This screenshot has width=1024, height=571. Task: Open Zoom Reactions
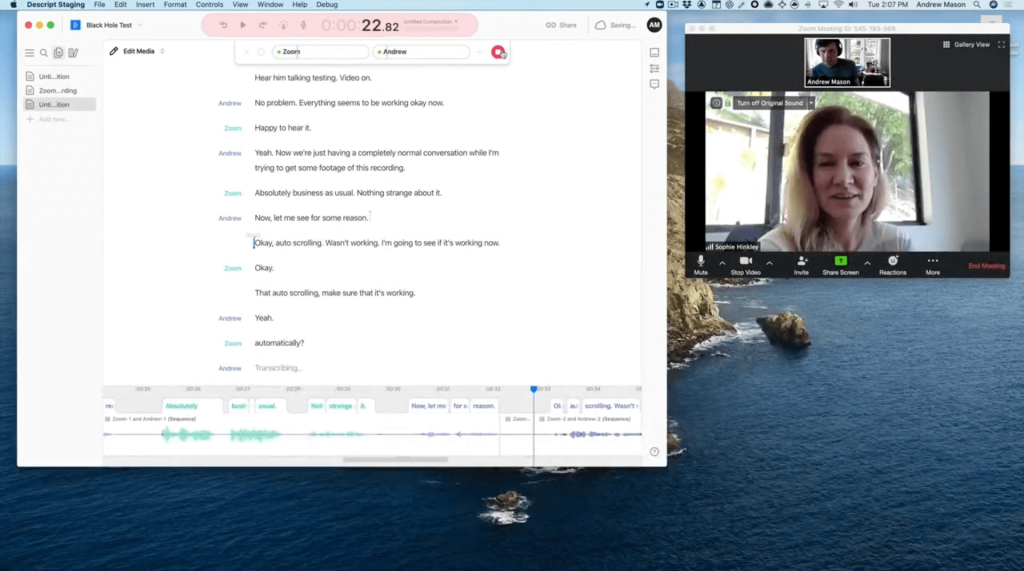point(893,264)
